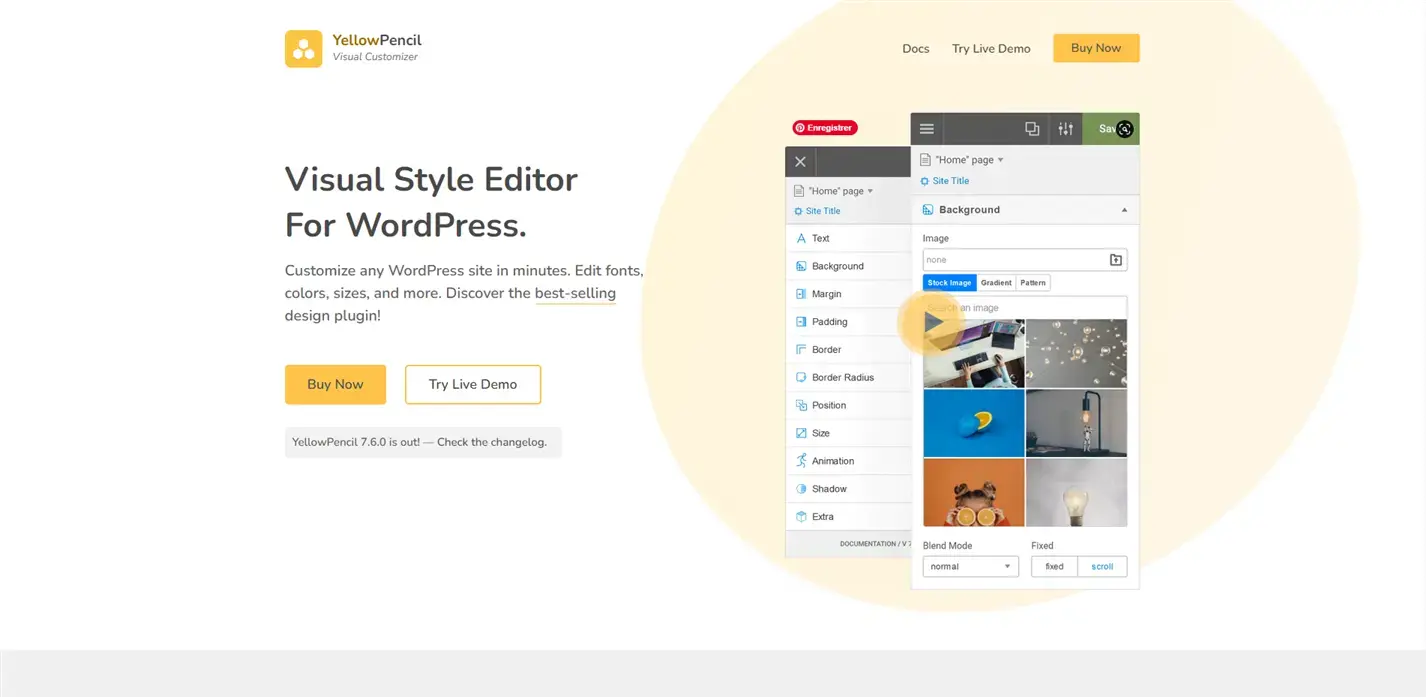Click the Background section header icon
The image size is (1426, 697).
tap(928, 210)
